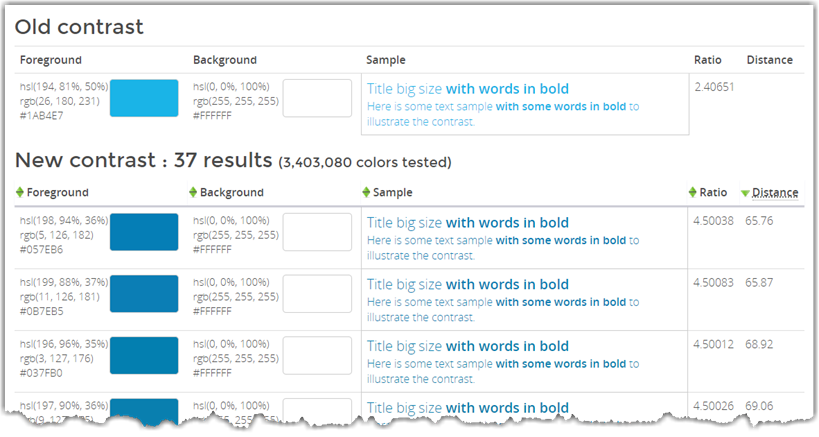The height and width of the screenshot is (437, 819).
Task: Click the text hsl(197, 90%, 36%)
Action: [x=64, y=405]
